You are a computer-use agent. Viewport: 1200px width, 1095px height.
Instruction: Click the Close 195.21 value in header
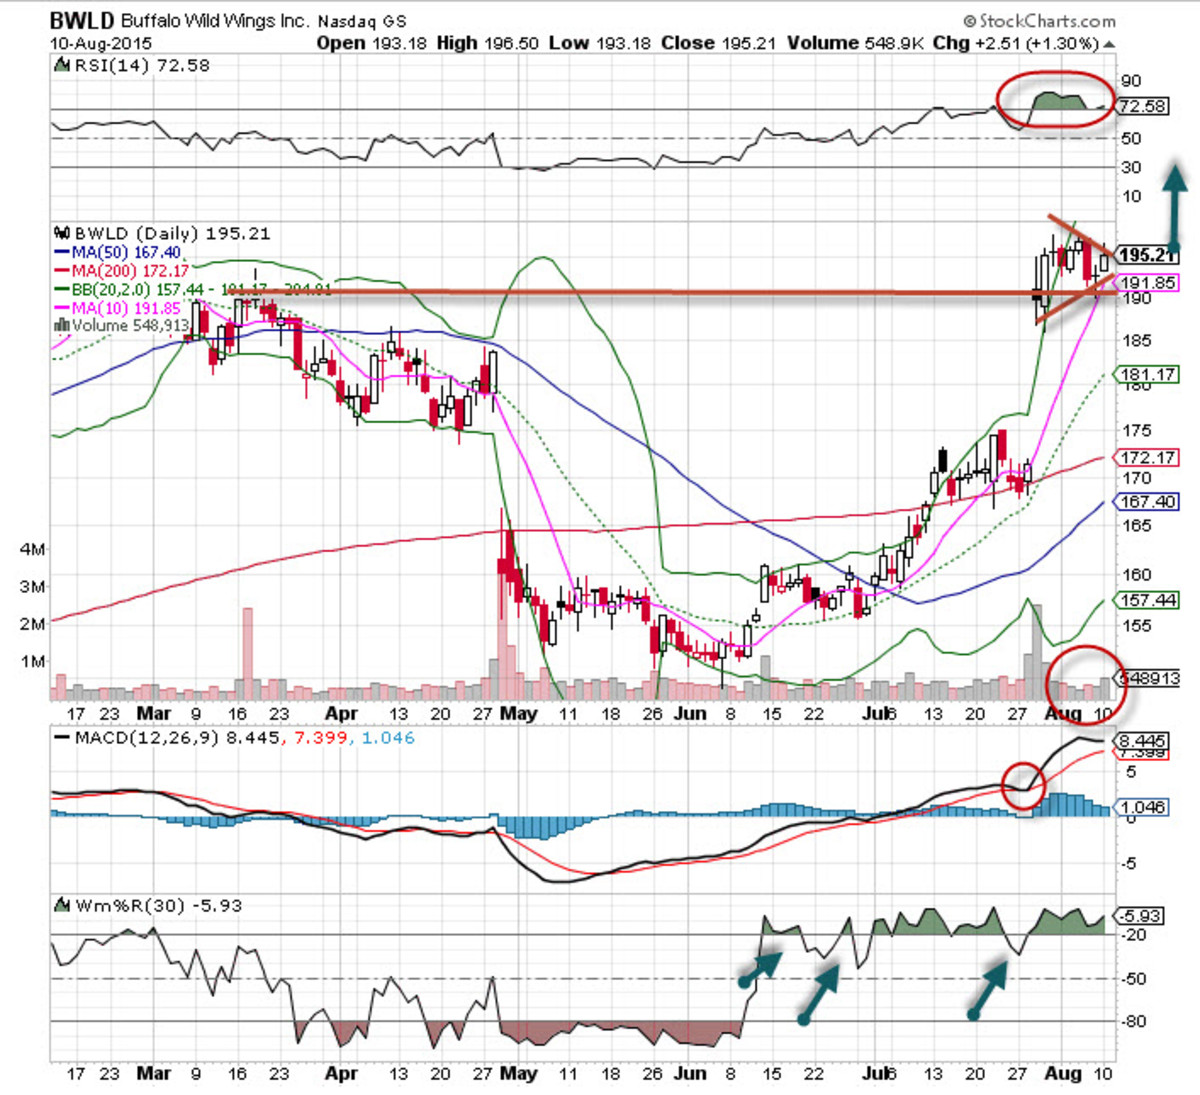(x=718, y=43)
